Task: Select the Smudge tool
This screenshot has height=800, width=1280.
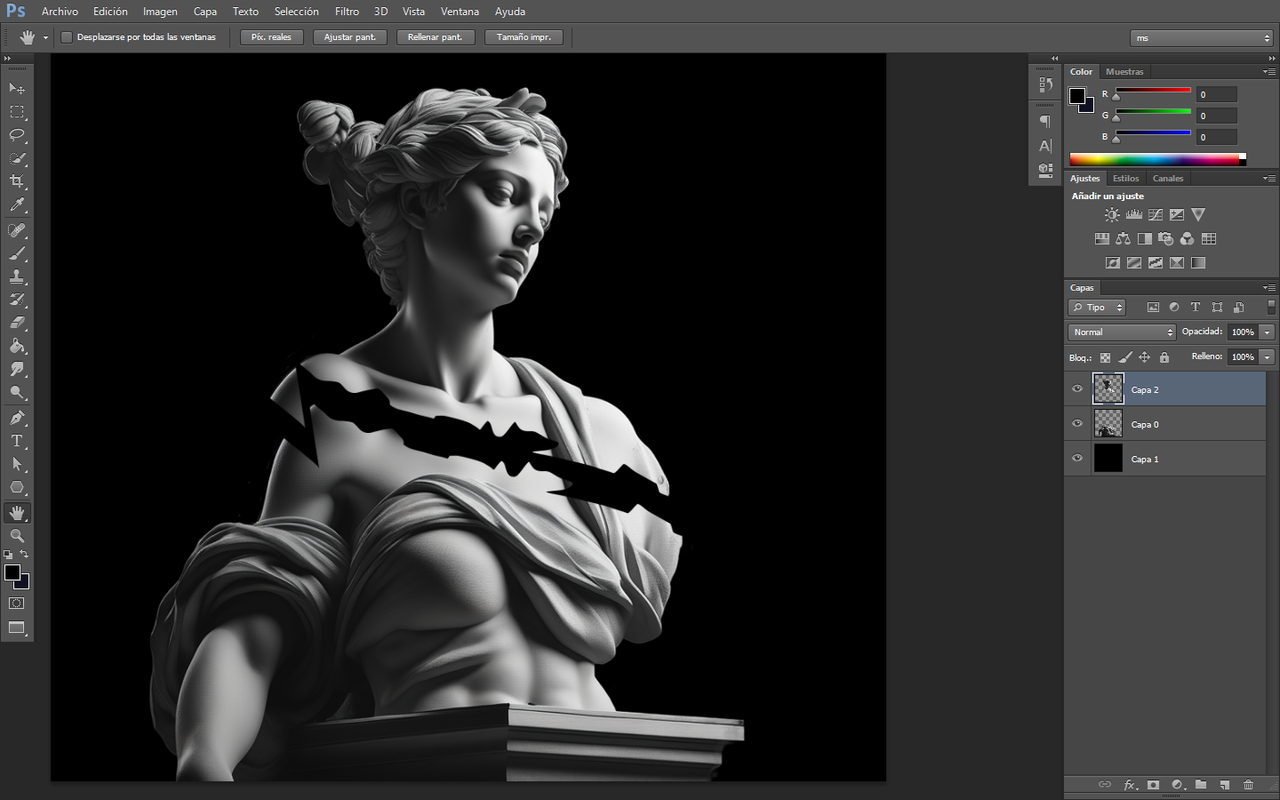Action: pos(17,369)
